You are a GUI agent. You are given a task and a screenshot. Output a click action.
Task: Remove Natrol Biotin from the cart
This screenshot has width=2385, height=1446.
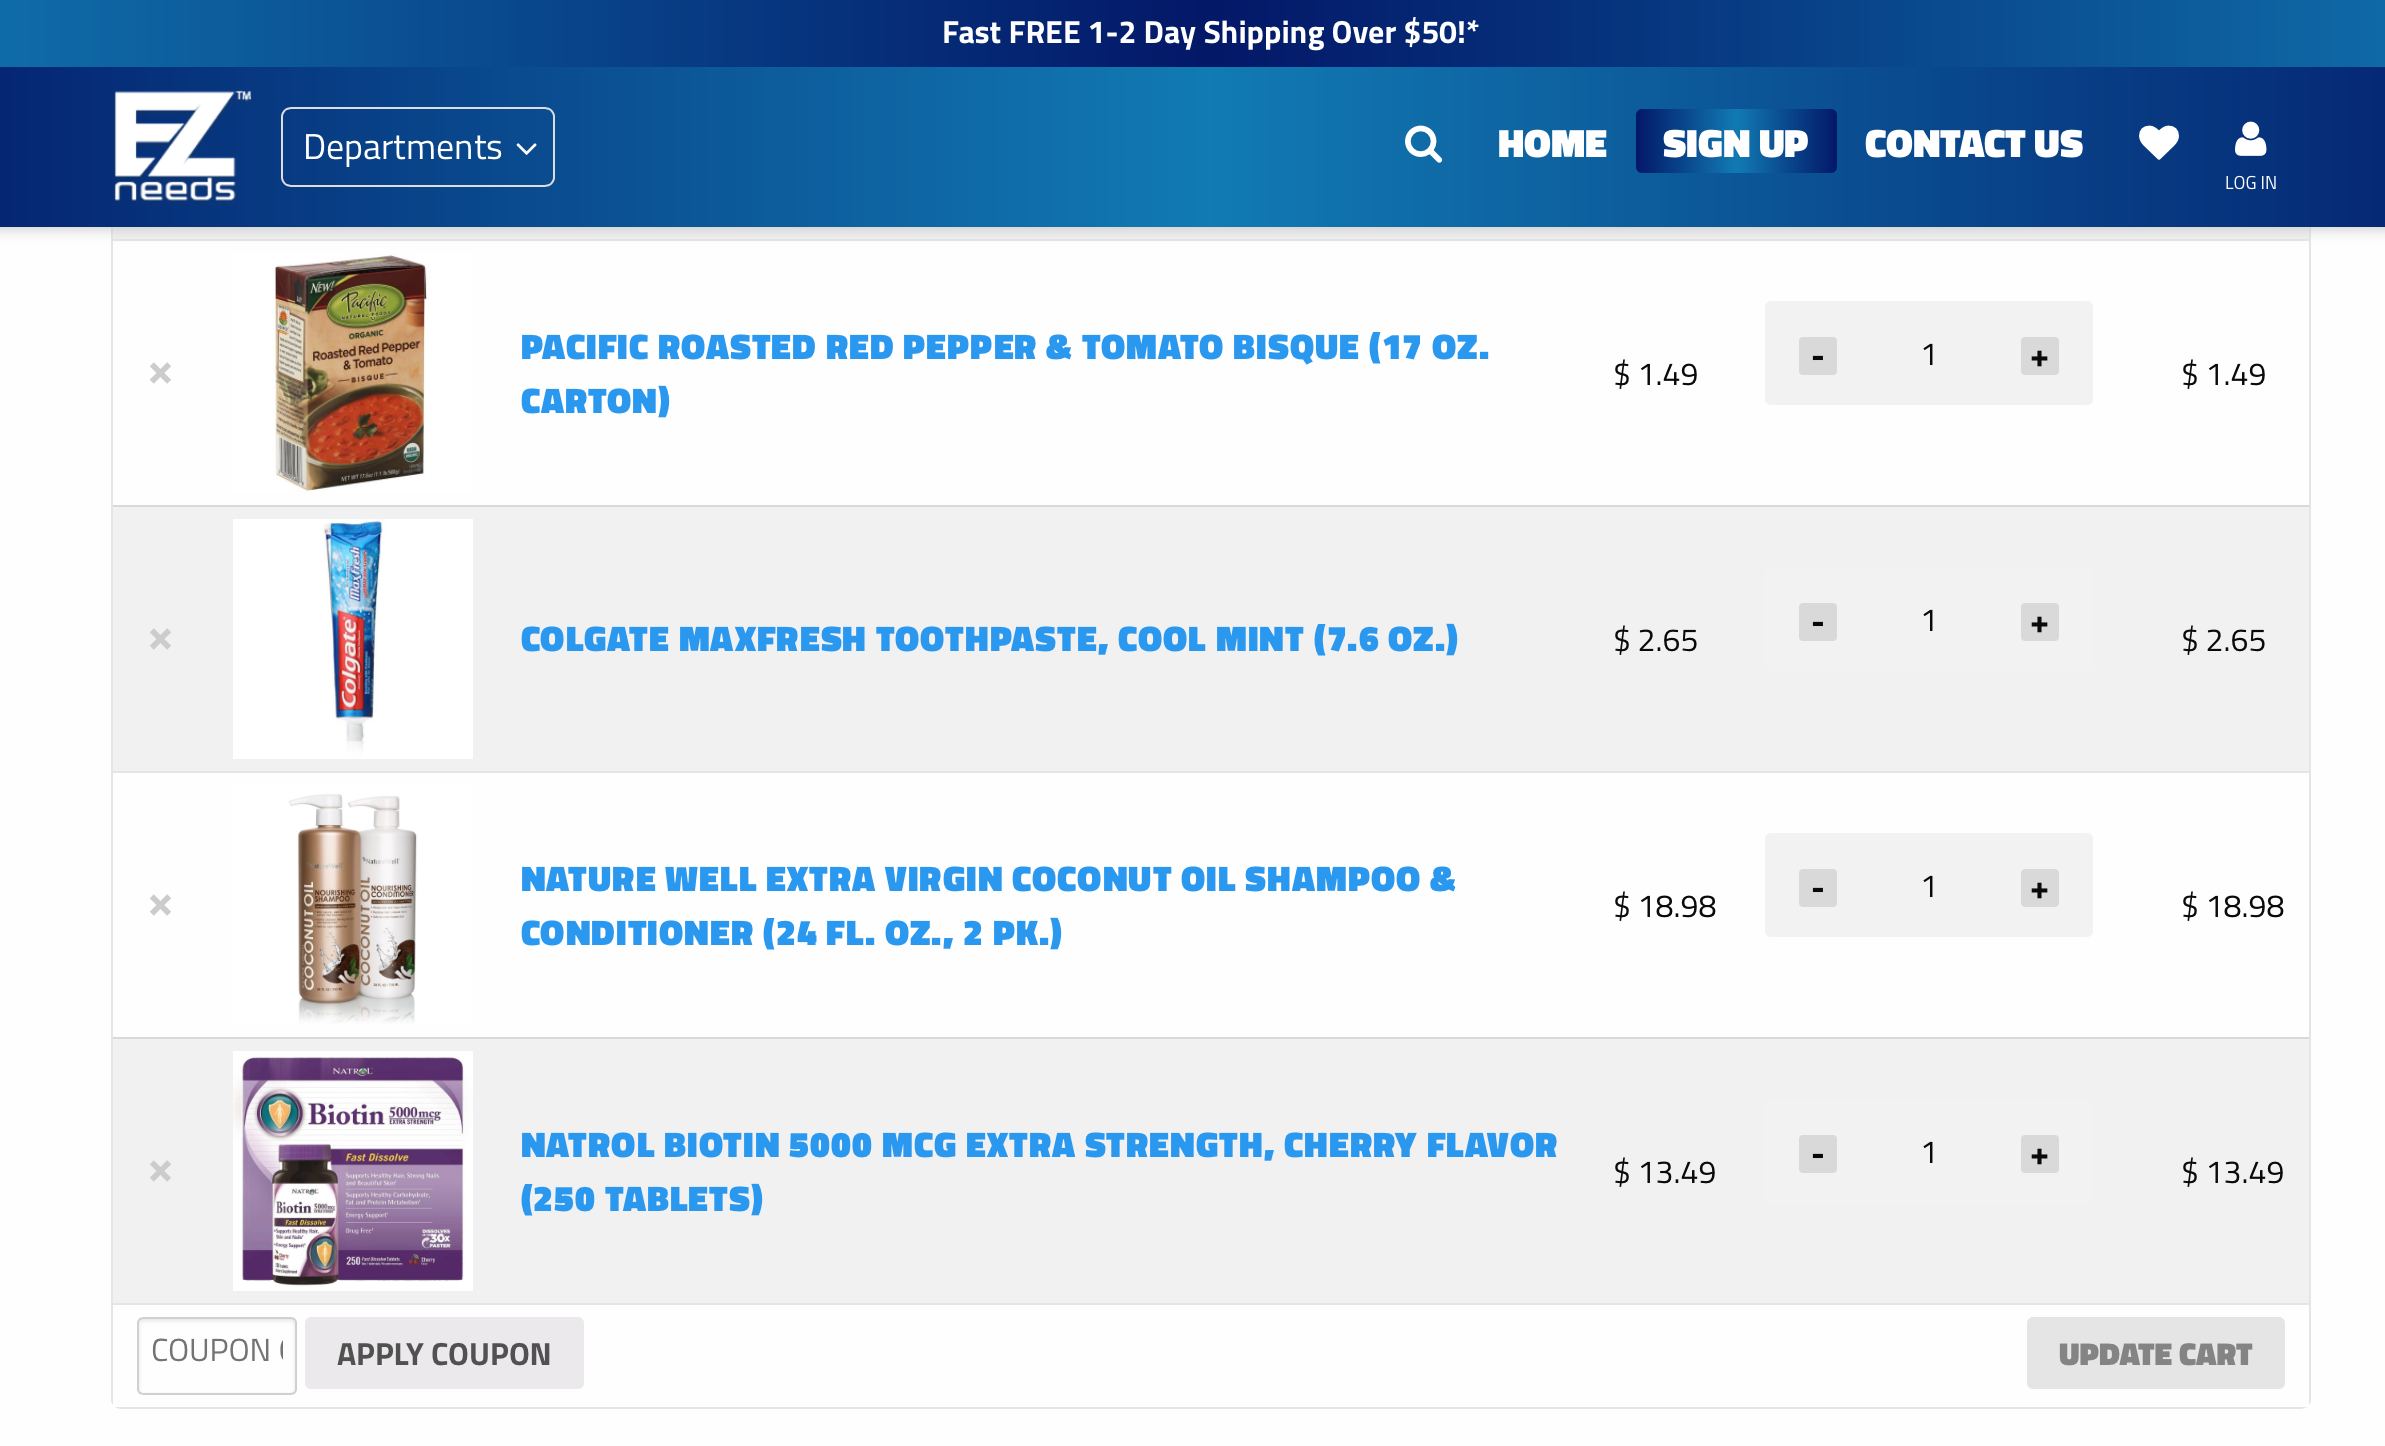[x=160, y=1171]
